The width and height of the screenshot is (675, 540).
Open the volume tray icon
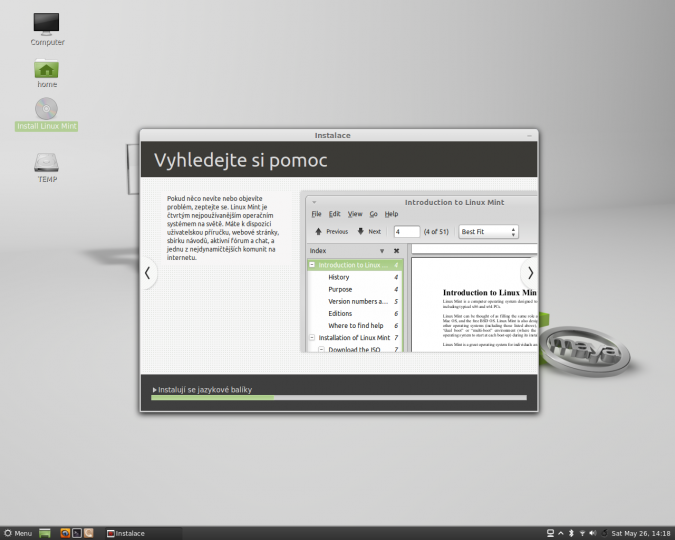click(593, 533)
